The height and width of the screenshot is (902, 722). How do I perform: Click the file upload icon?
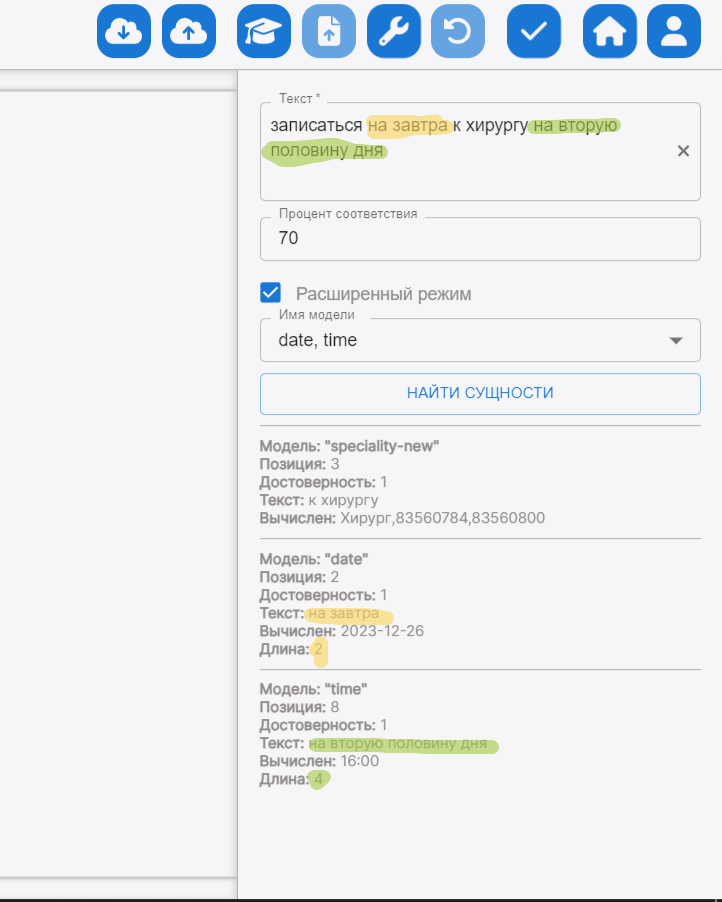click(329, 31)
